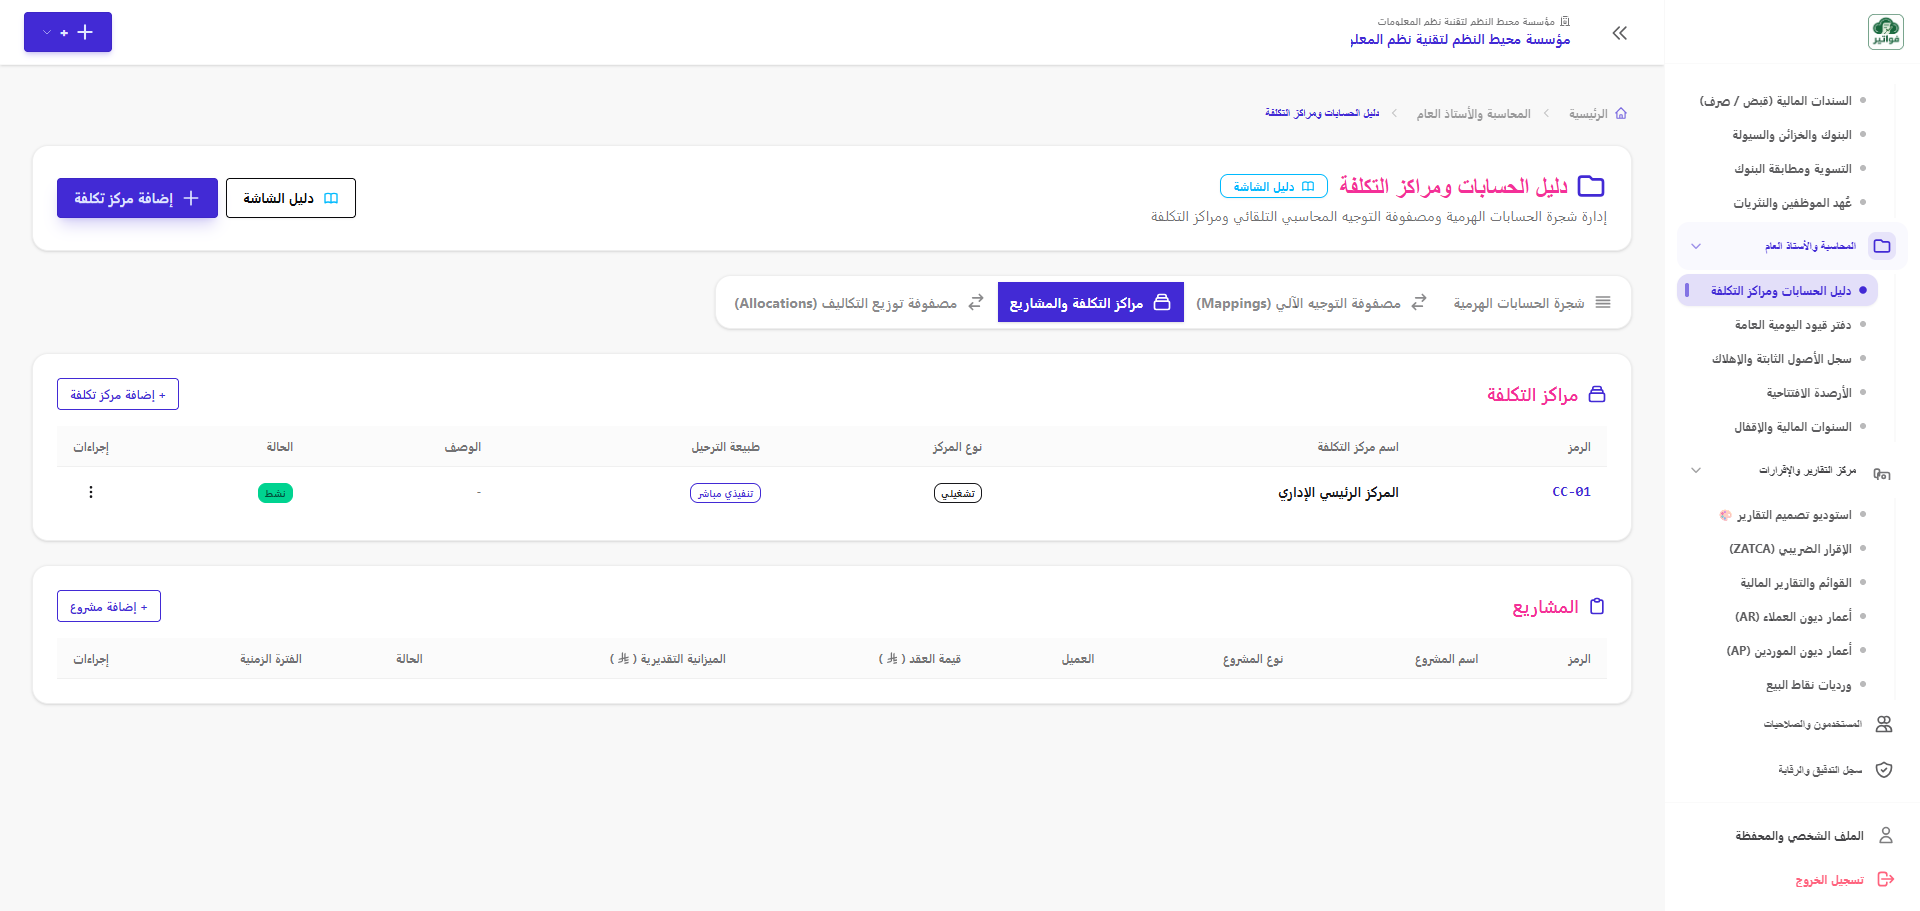1920x911 pixels.
Task: Open three-dot actions menu for CC-01
Action: pos(91,492)
